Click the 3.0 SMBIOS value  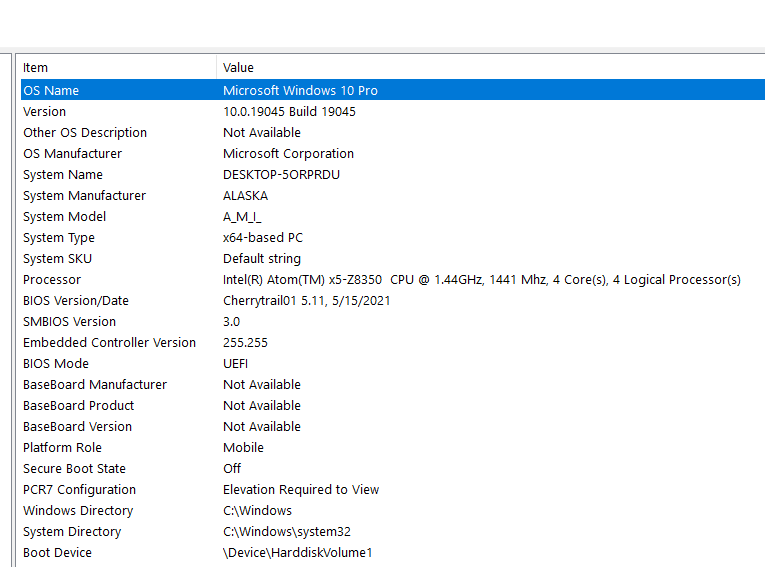tap(231, 321)
